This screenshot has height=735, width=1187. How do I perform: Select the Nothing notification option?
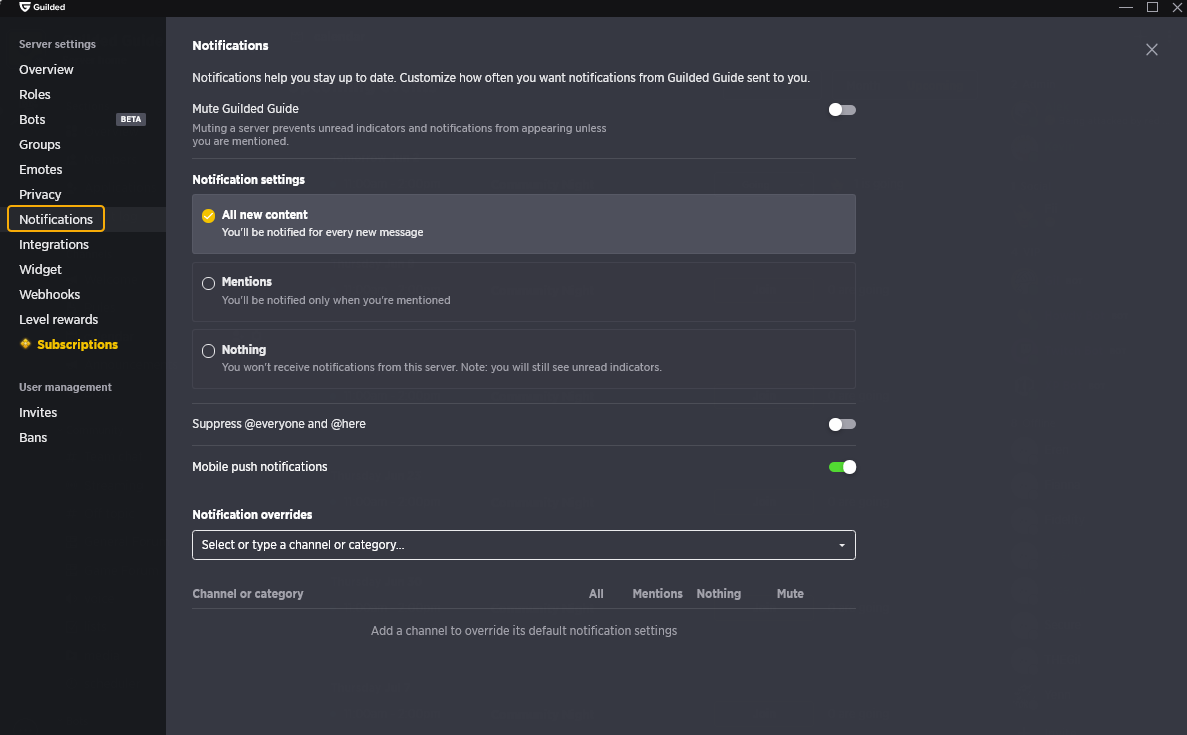point(524,359)
